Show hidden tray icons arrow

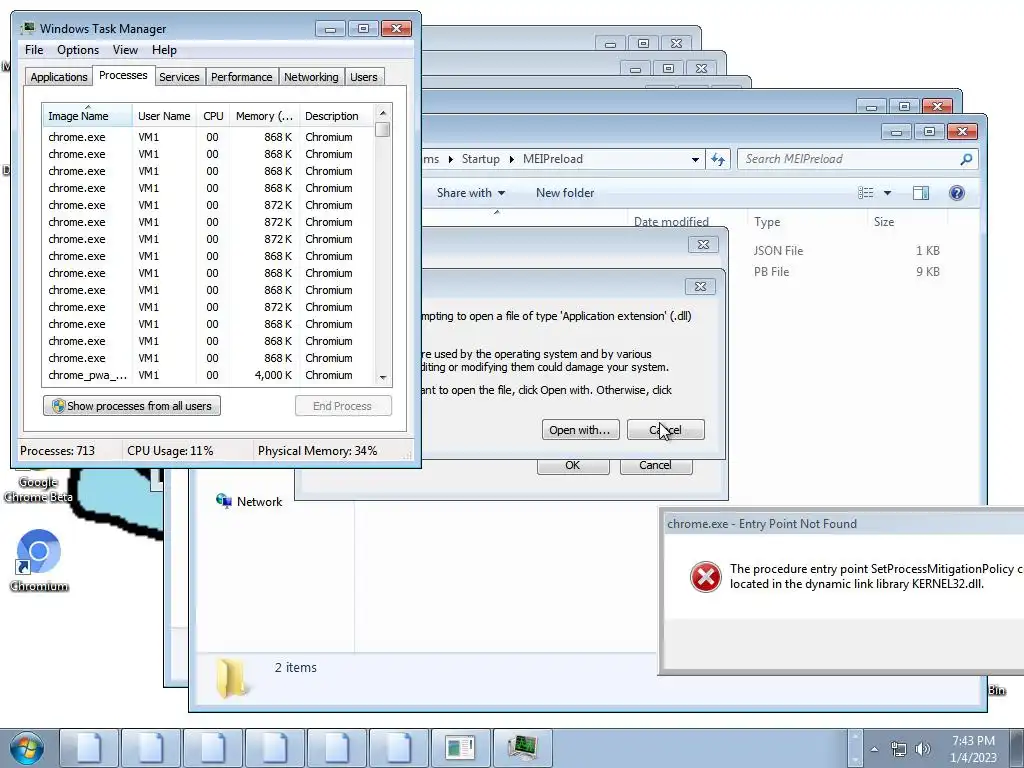tap(874, 749)
